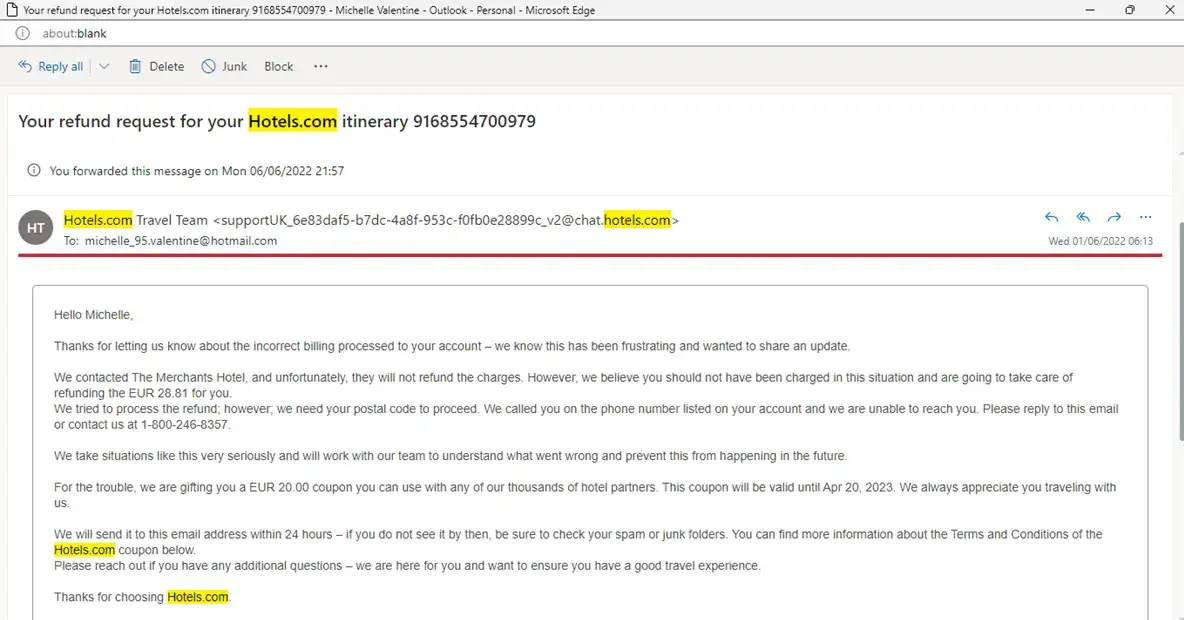Click the reply arrow in message header

[1051, 217]
